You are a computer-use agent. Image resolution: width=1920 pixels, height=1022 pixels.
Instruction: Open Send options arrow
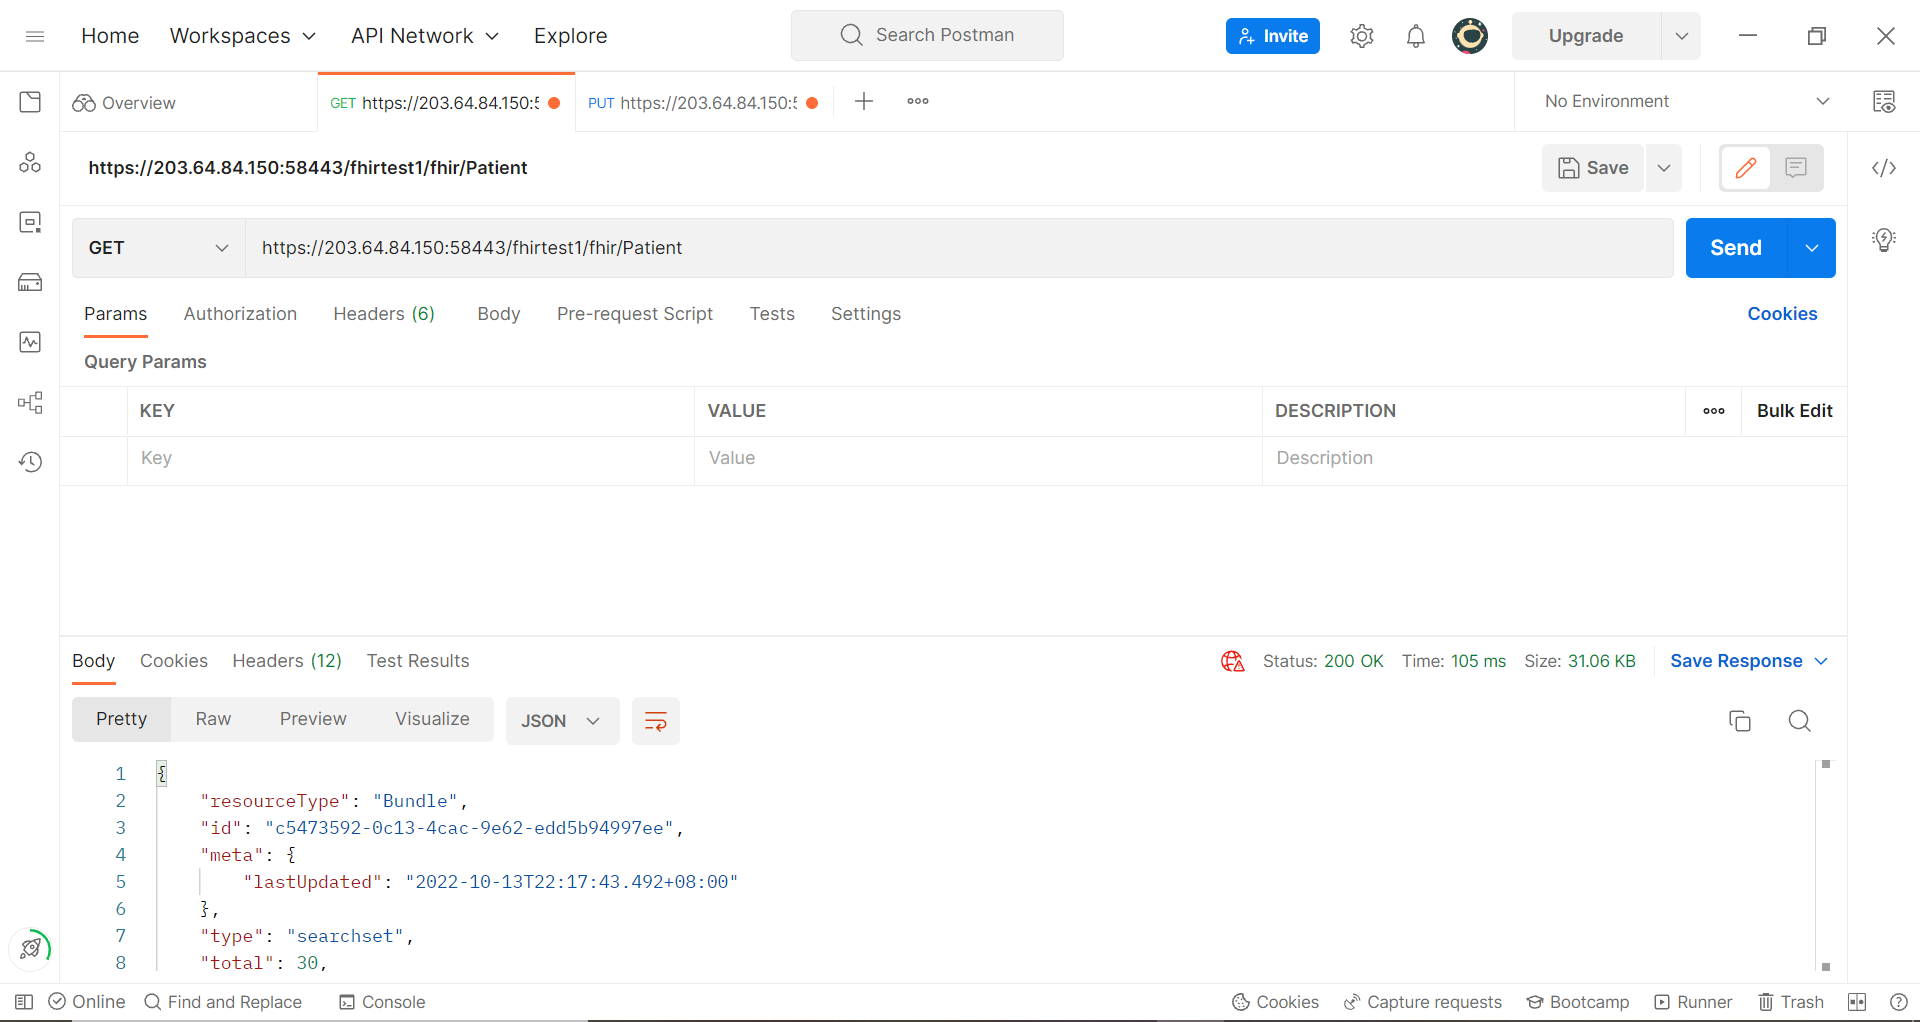(x=1812, y=248)
